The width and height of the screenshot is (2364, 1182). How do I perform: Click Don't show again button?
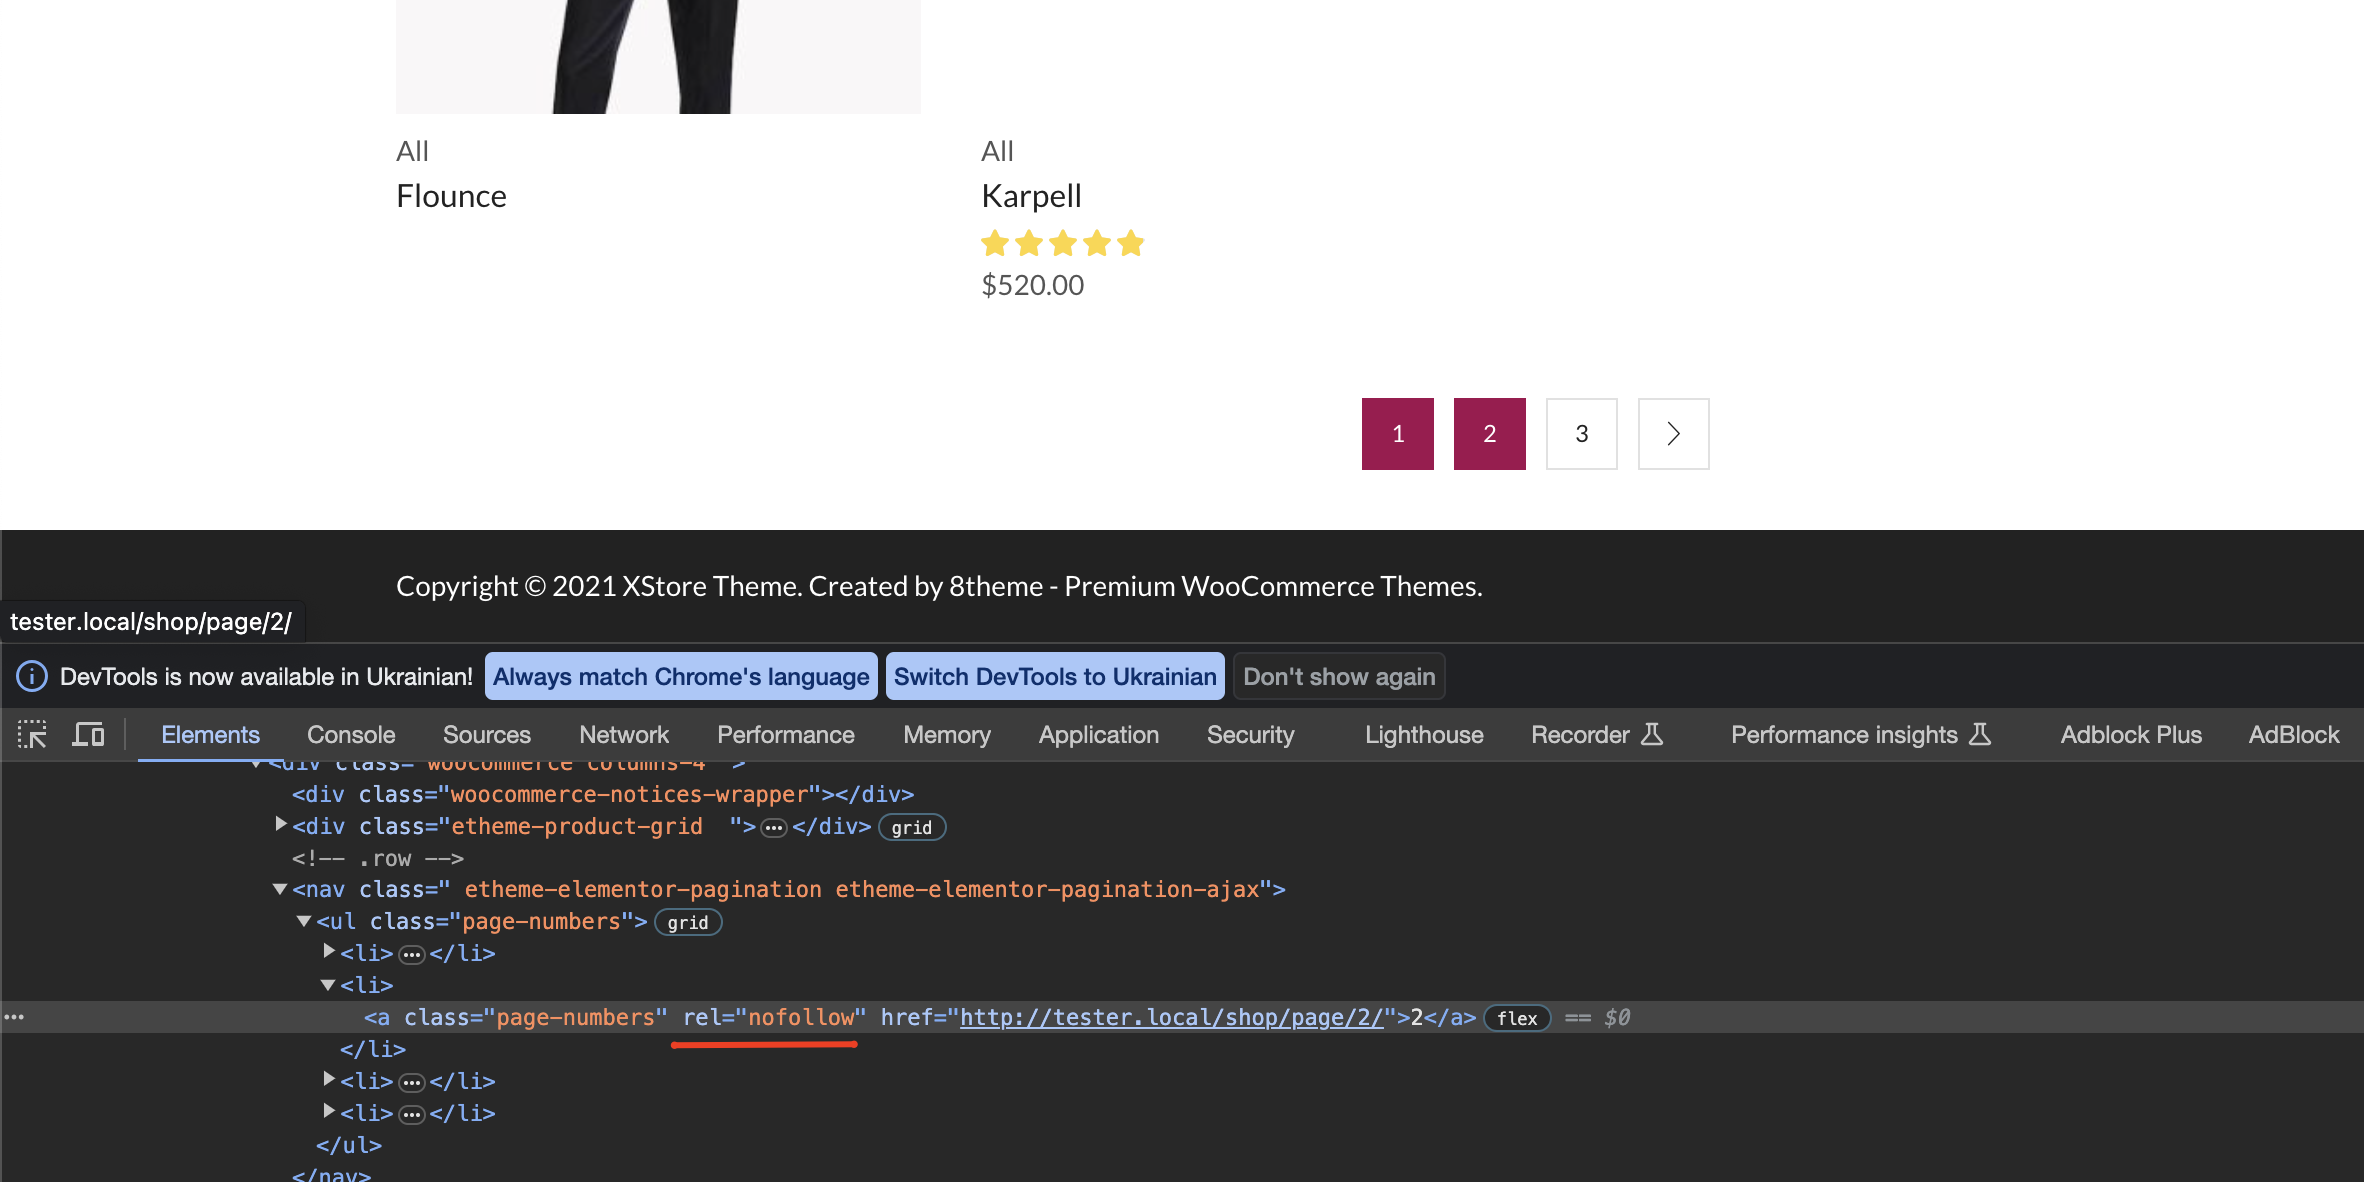(x=1339, y=677)
